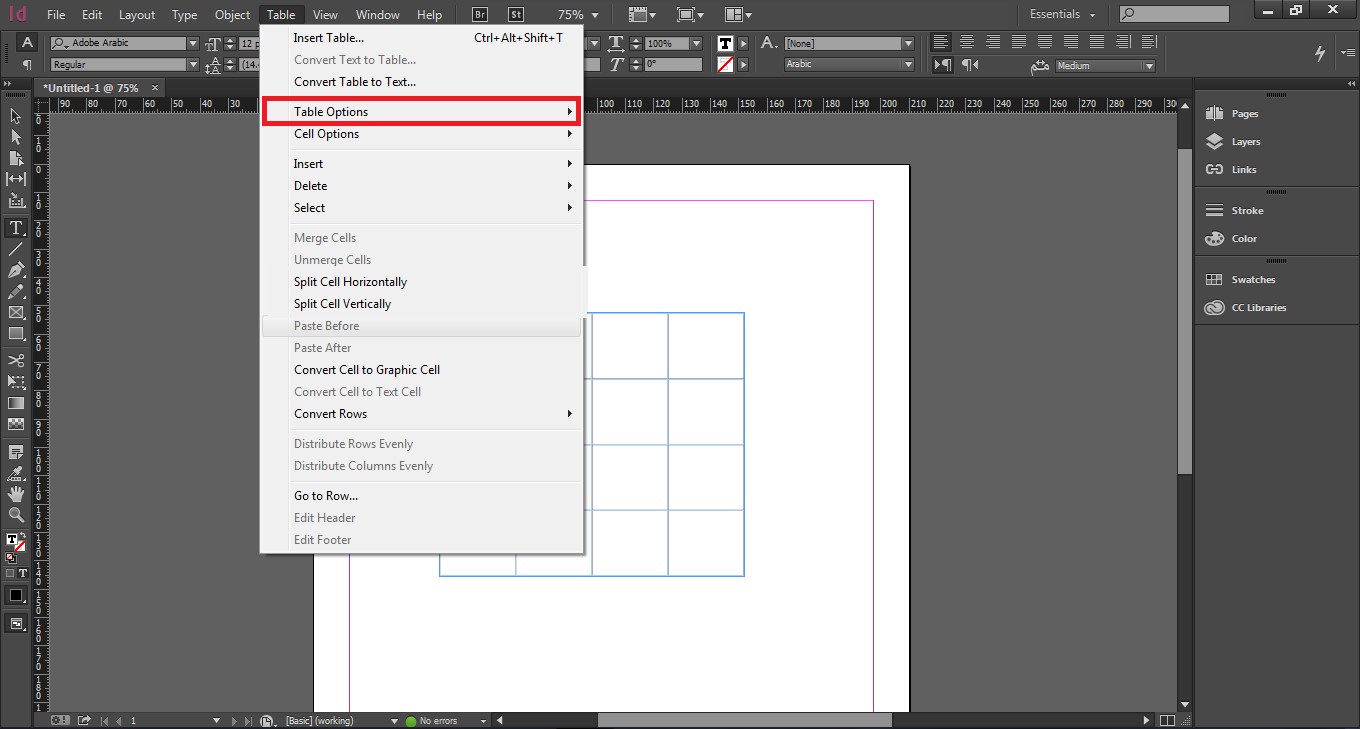Viewport: 1360px width, 729px height.
Task: Toggle Character Formatting Controls mode
Action: tap(27, 43)
